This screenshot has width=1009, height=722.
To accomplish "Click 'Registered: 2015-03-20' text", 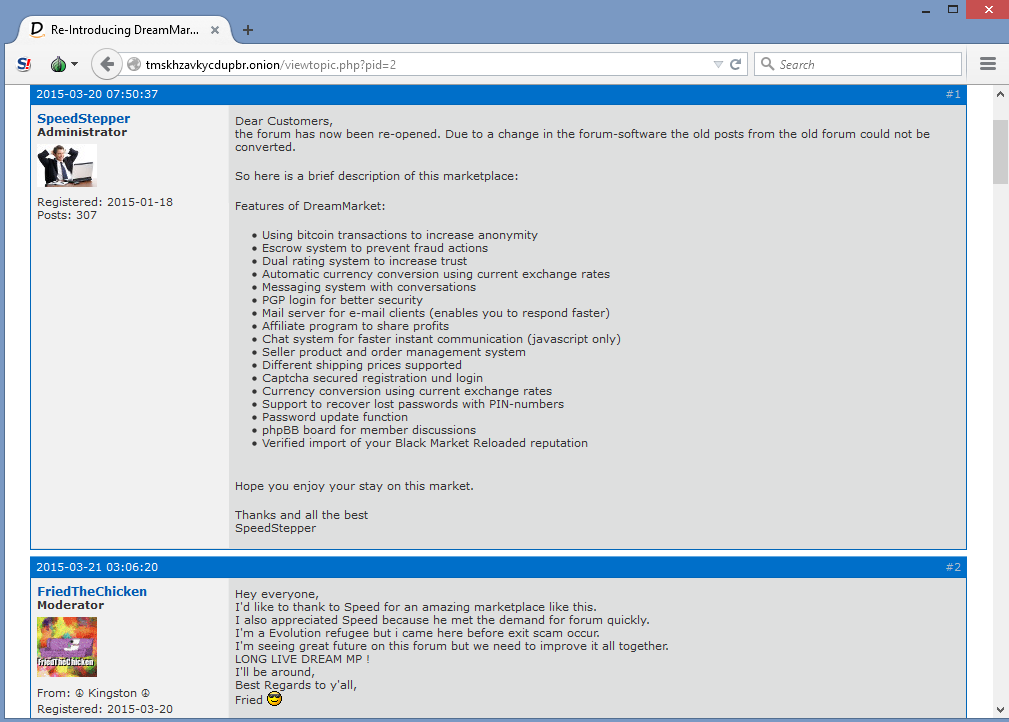I will pyautogui.click(x=105, y=709).
